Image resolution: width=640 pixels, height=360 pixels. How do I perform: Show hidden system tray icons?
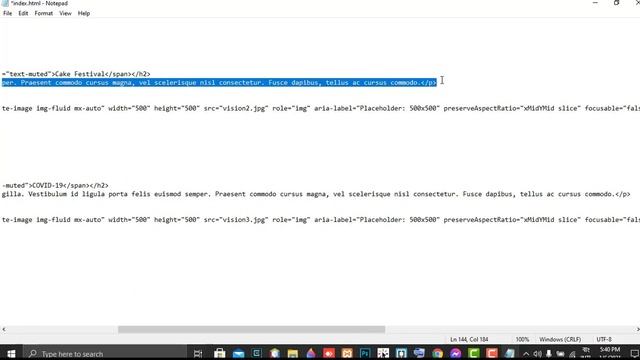(526, 354)
